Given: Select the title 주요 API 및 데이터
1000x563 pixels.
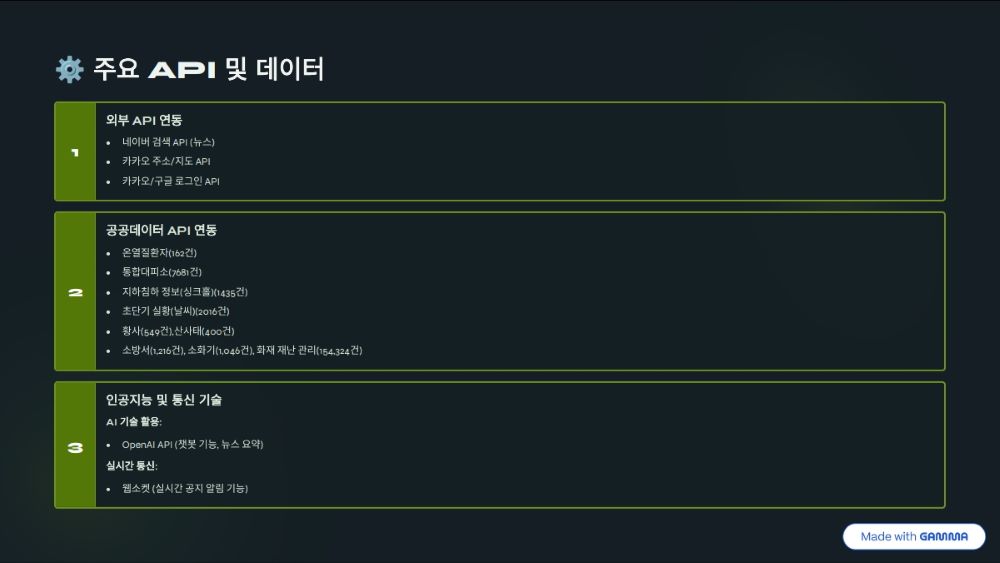Looking at the screenshot, I should [x=209, y=69].
